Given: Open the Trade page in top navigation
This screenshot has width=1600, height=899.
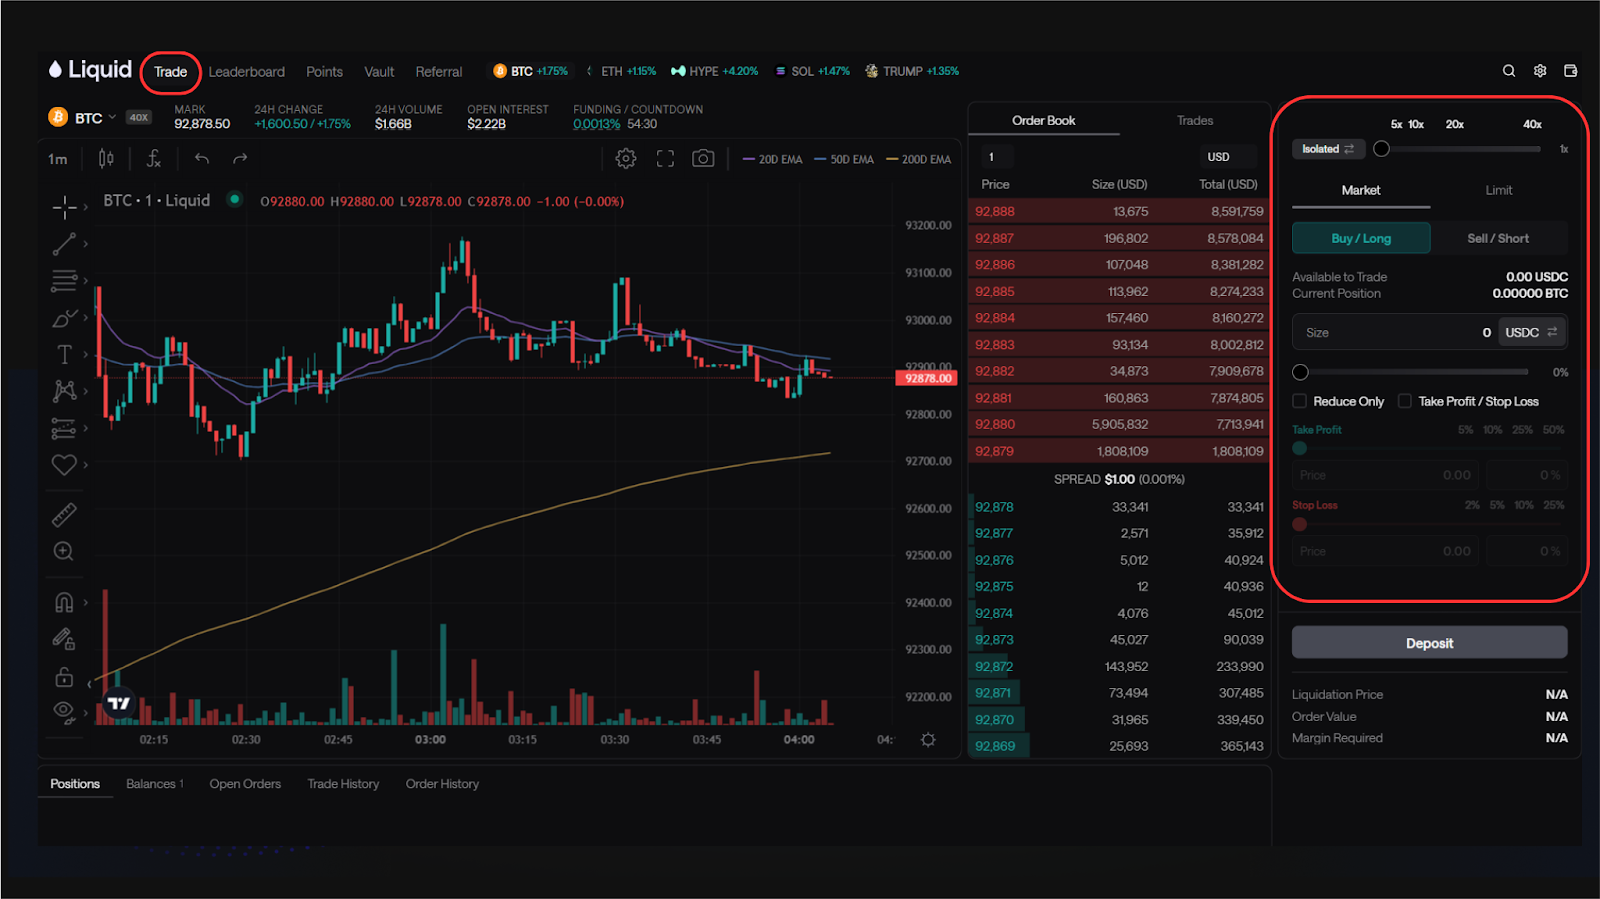Looking at the screenshot, I should click(x=171, y=72).
